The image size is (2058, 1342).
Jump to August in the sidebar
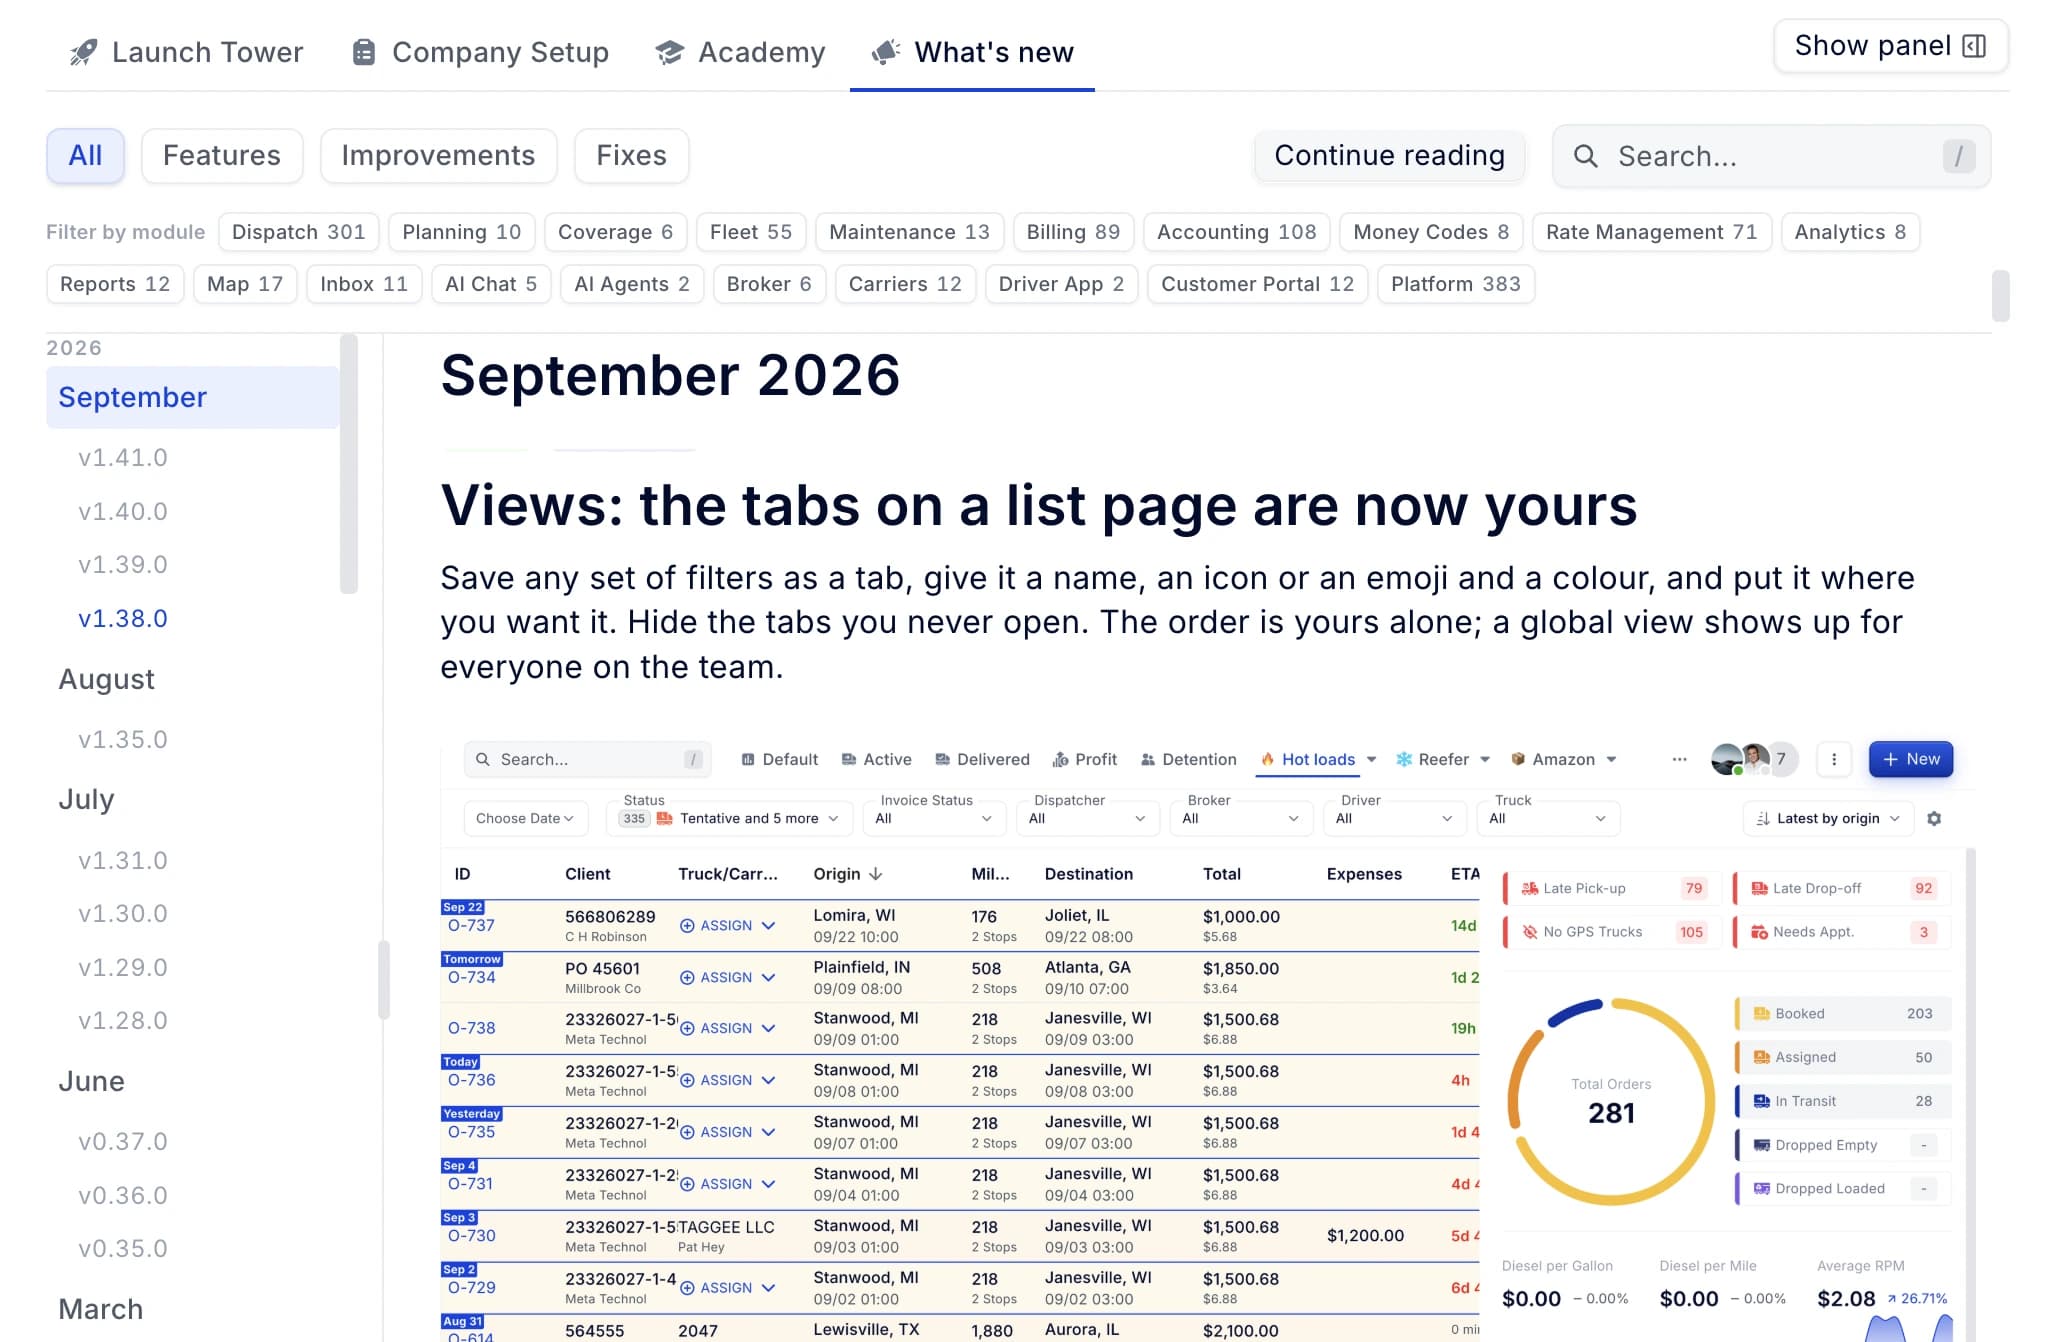pos(107,679)
